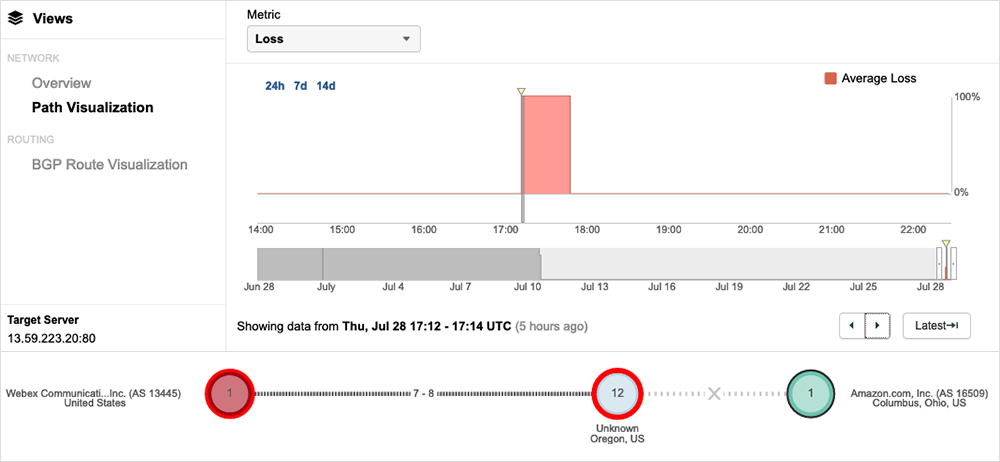Set time range to 7d
This screenshot has height=462, width=1000.
300,86
